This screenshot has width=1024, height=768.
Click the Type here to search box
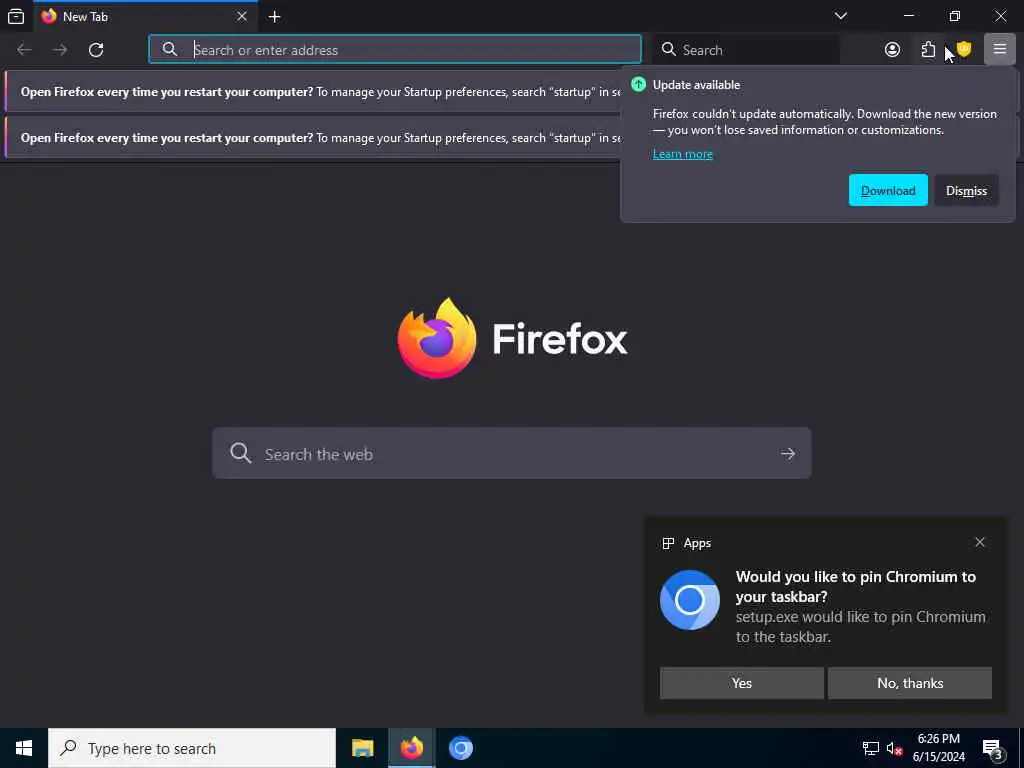pos(192,748)
